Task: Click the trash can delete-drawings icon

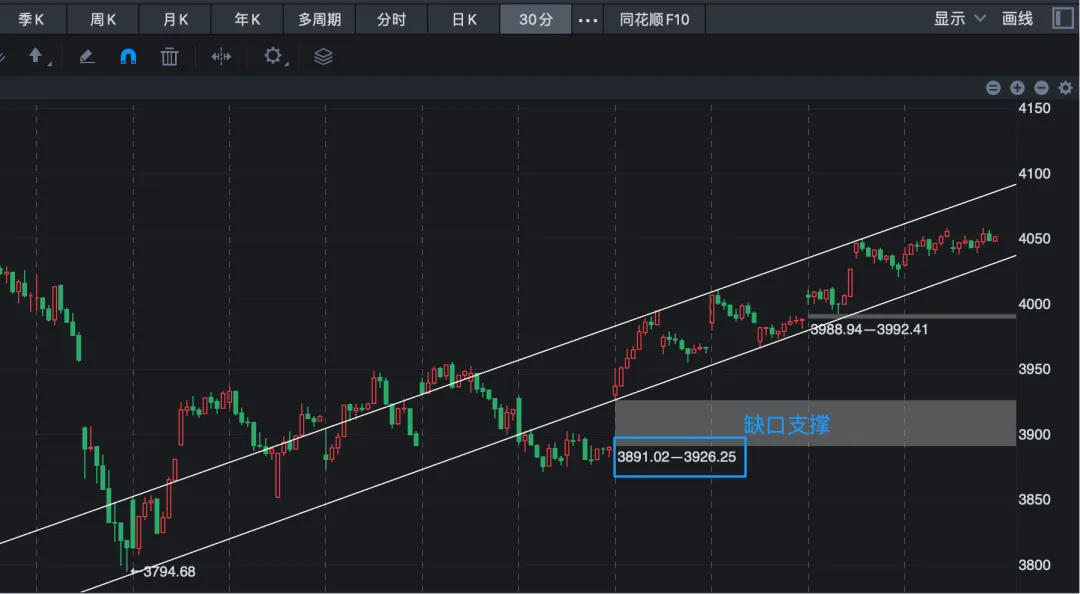Action: [x=170, y=57]
